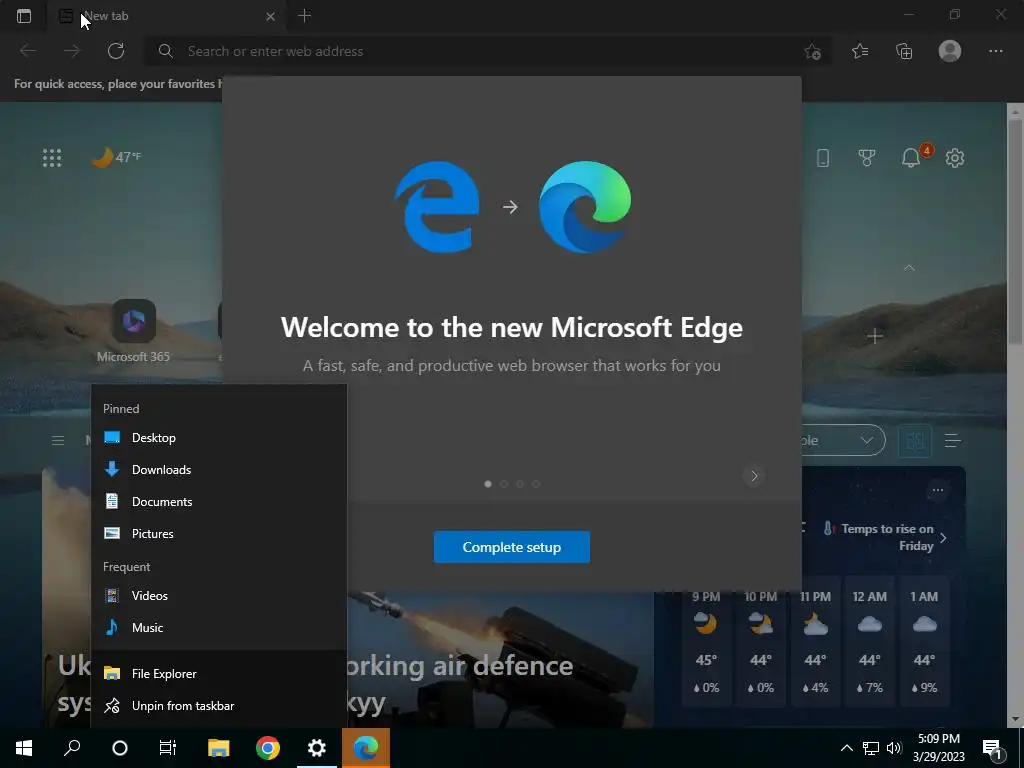The width and height of the screenshot is (1024, 768).
Task: Click the page vertical scrollbar thumb
Action: (x=1015, y=231)
